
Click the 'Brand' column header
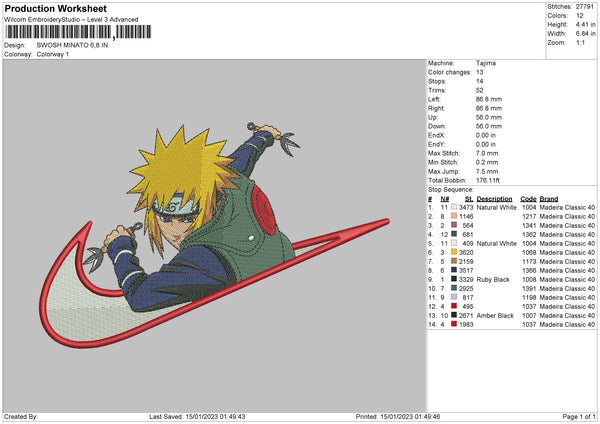[x=549, y=199]
